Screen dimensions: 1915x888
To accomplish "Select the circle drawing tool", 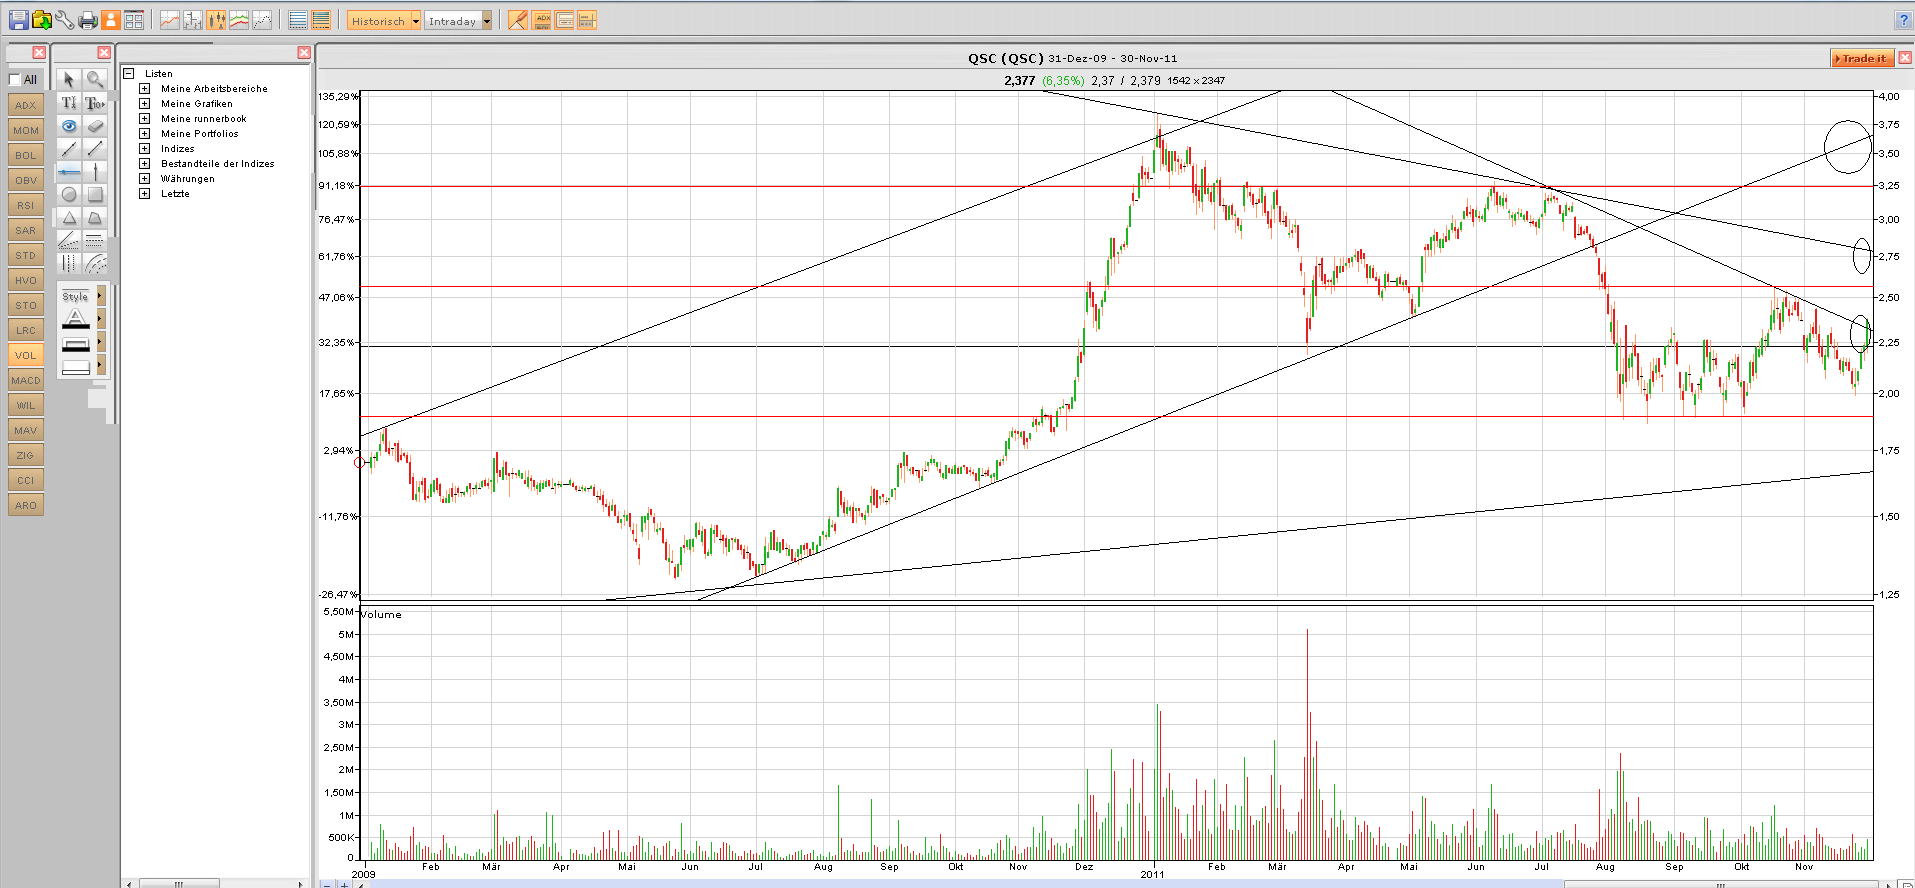I will 69,195.
